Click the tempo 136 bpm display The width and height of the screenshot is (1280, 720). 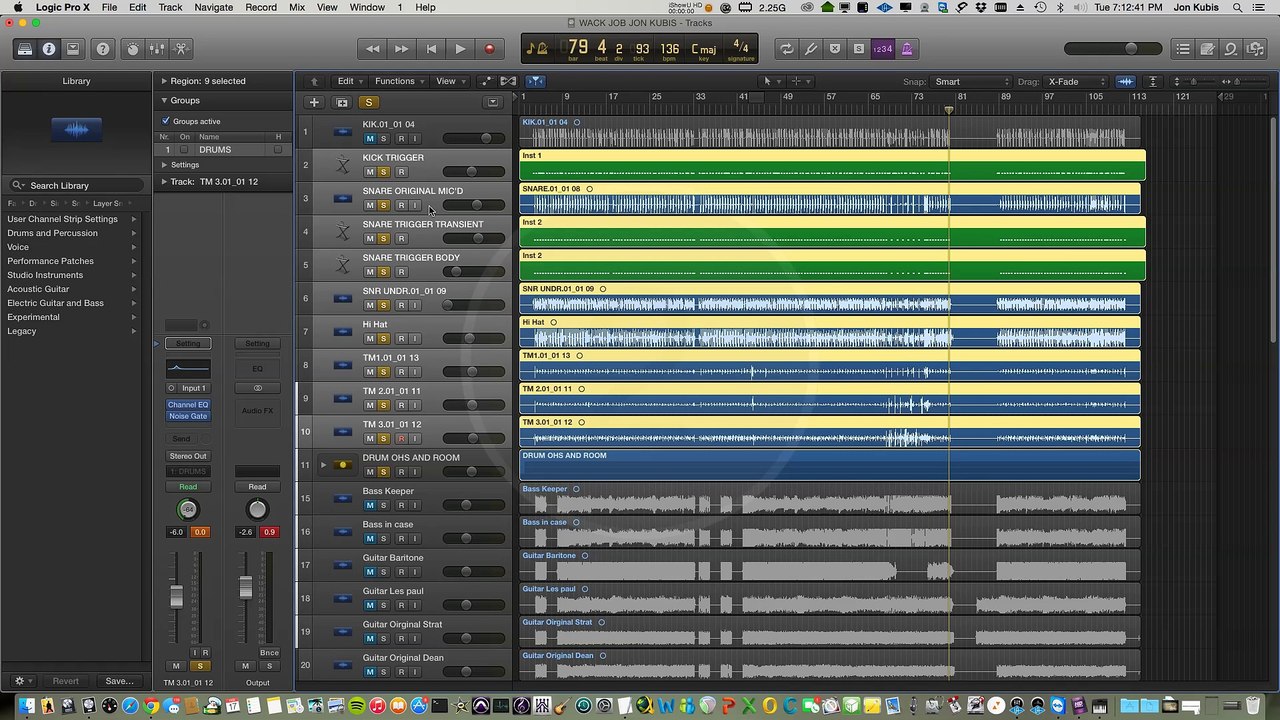click(669, 49)
